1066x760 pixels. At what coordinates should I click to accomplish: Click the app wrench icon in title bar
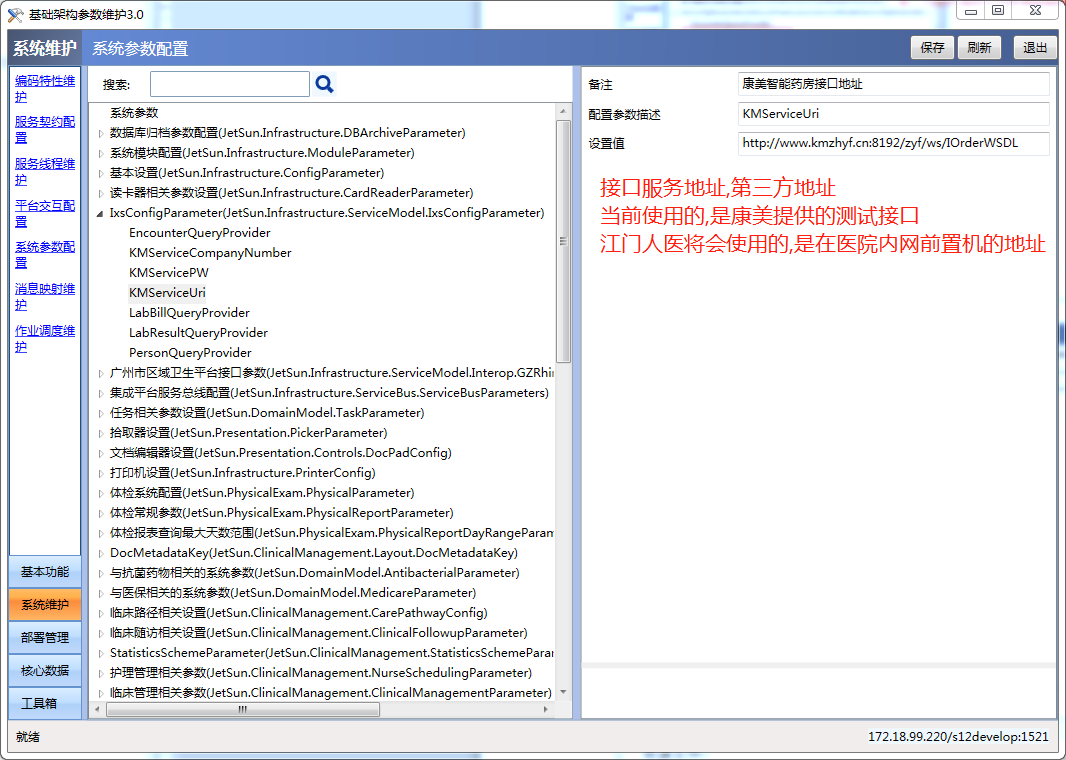15,14
